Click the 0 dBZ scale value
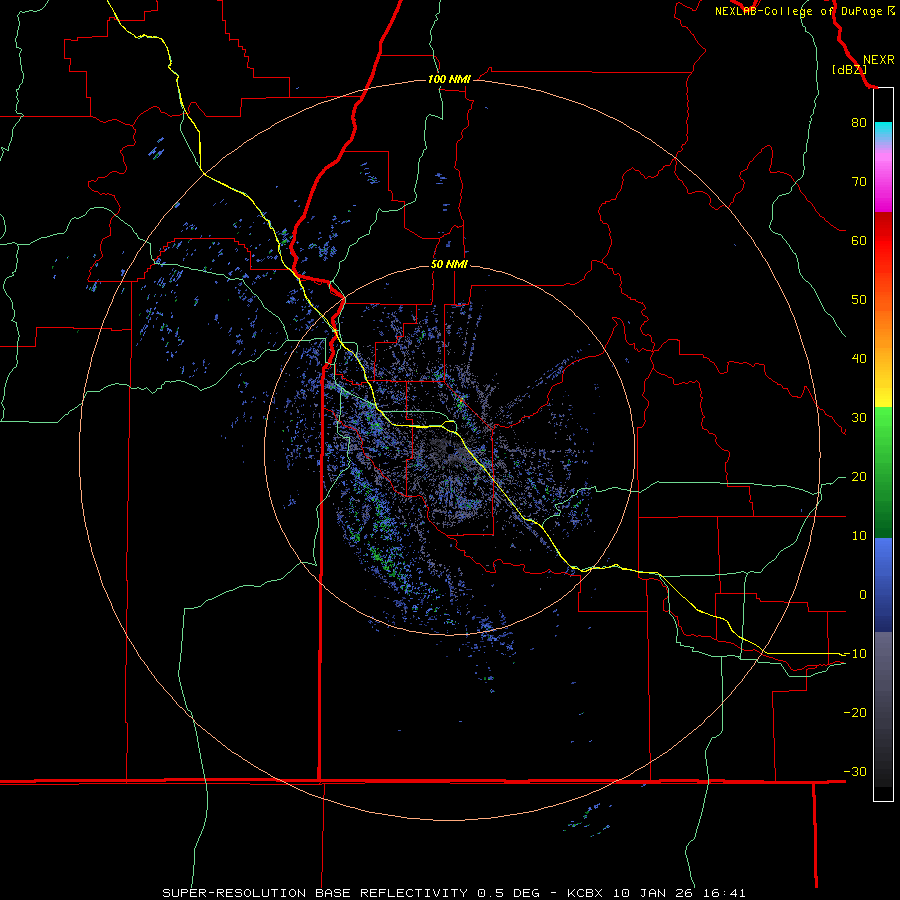Viewport: 900px width, 900px height. coord(863,595)
